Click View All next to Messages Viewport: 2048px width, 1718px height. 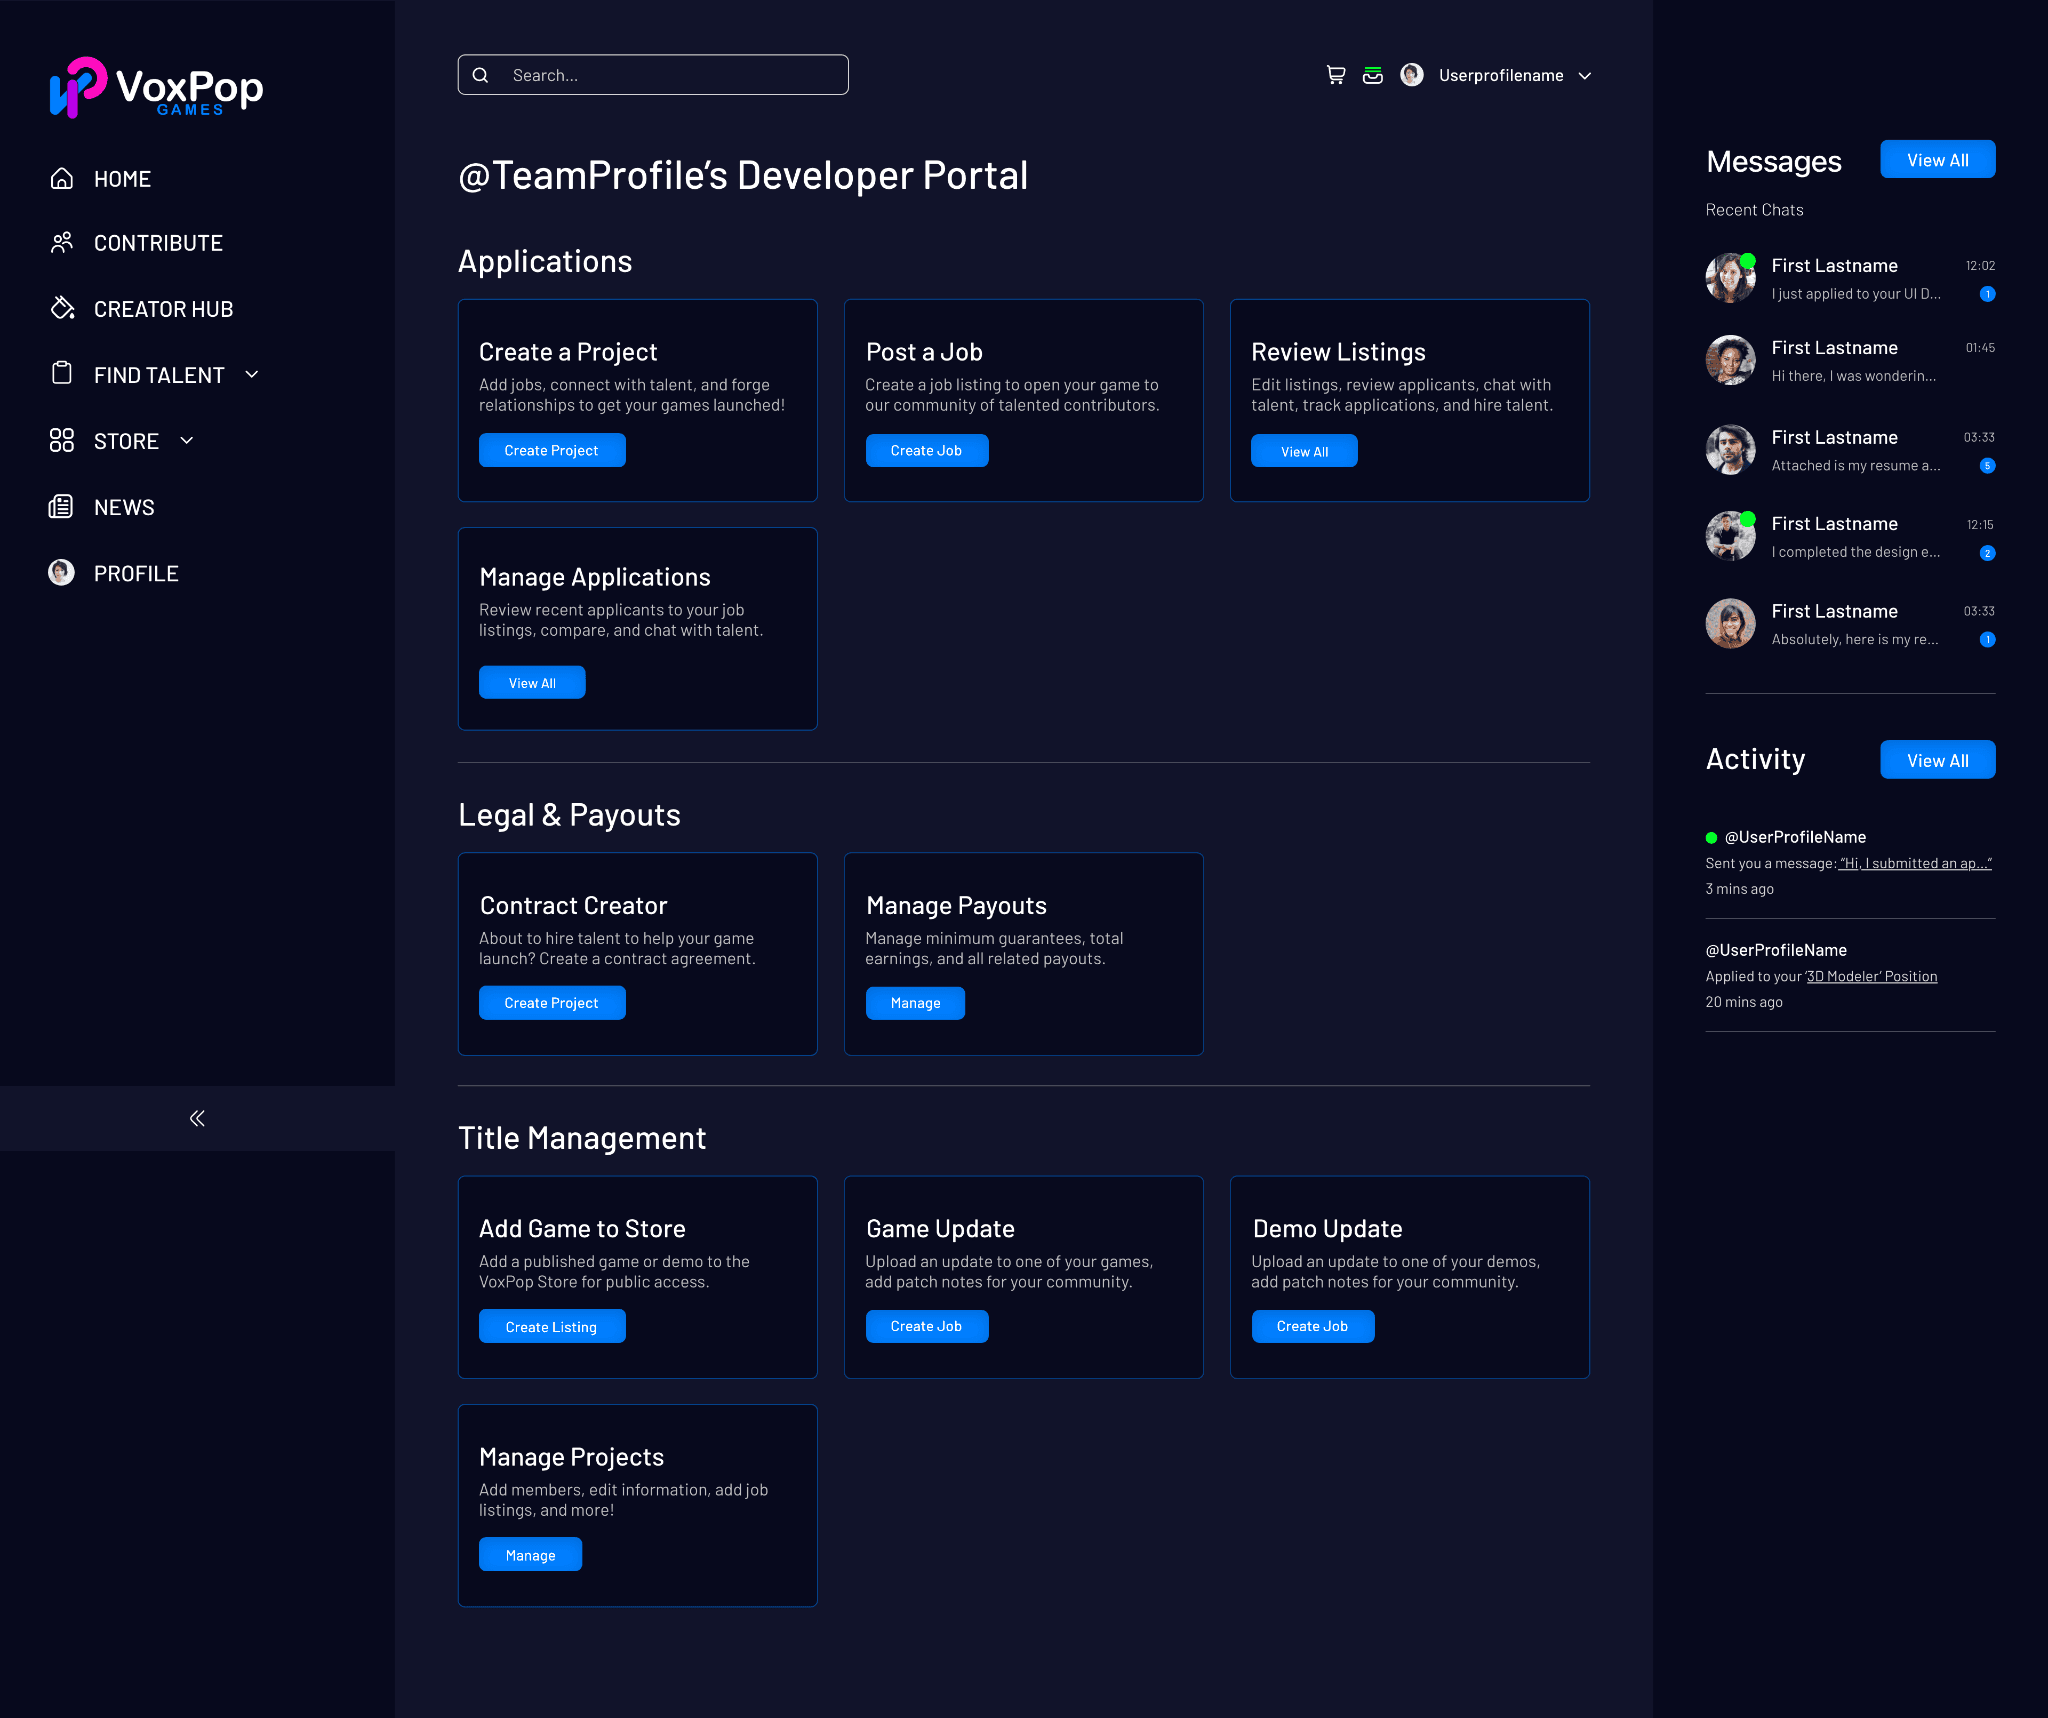(1937, 160)
